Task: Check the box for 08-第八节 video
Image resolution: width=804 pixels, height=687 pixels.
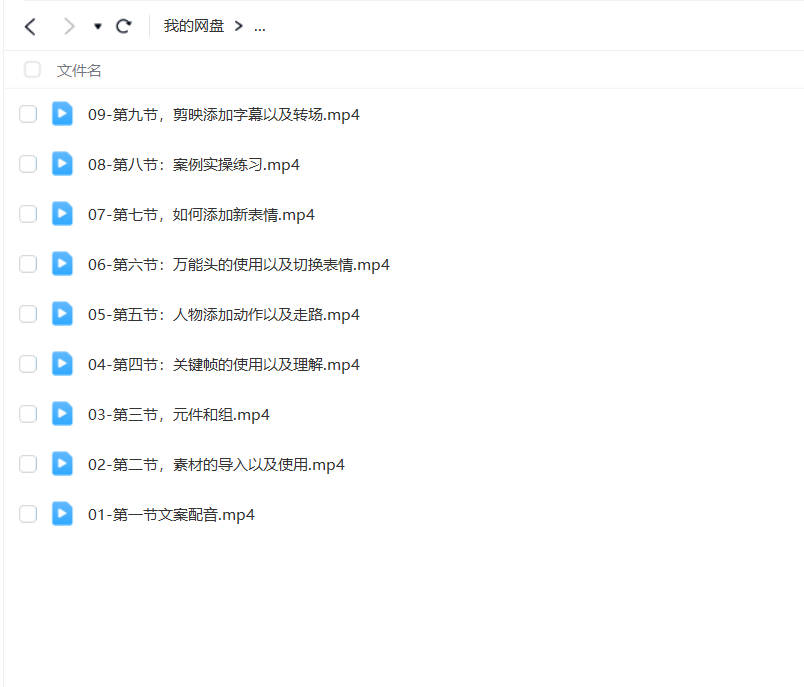Action: [x=28, y=164]
